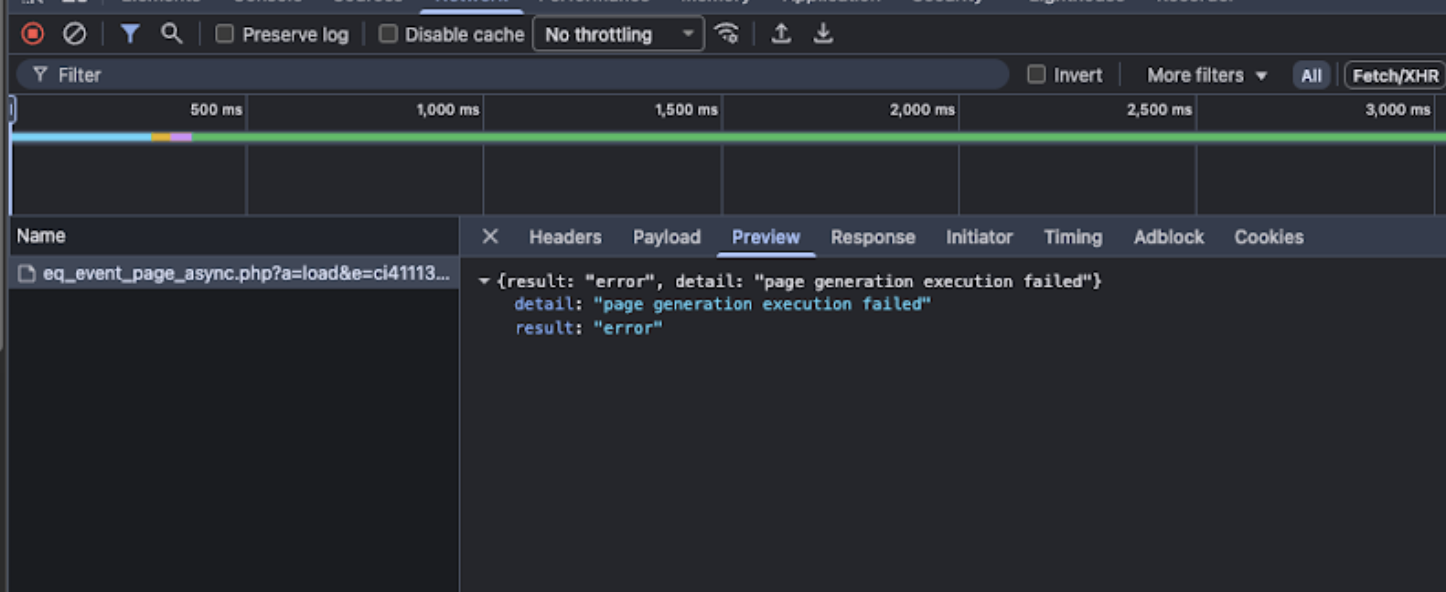Image resolution: width=1446 pixels, height=592 pixels.
Task: Open network conditions wifi icon
Action: tap(727, 34)
